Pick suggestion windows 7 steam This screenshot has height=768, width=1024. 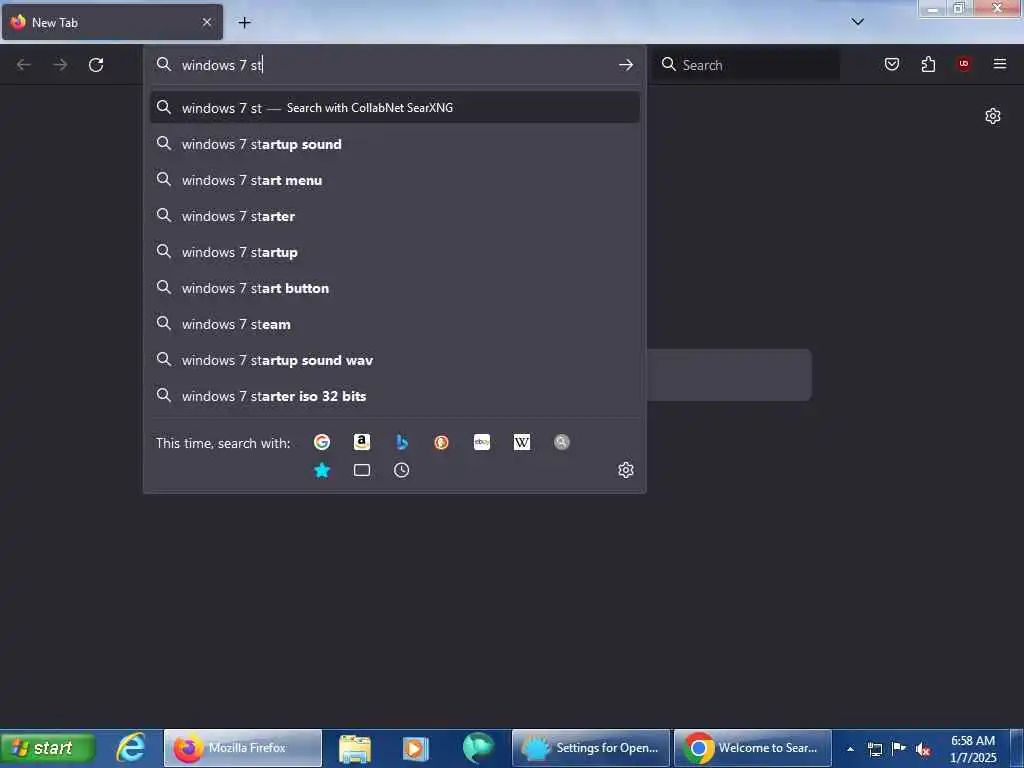pyautogui.click(x=394, y=324)
